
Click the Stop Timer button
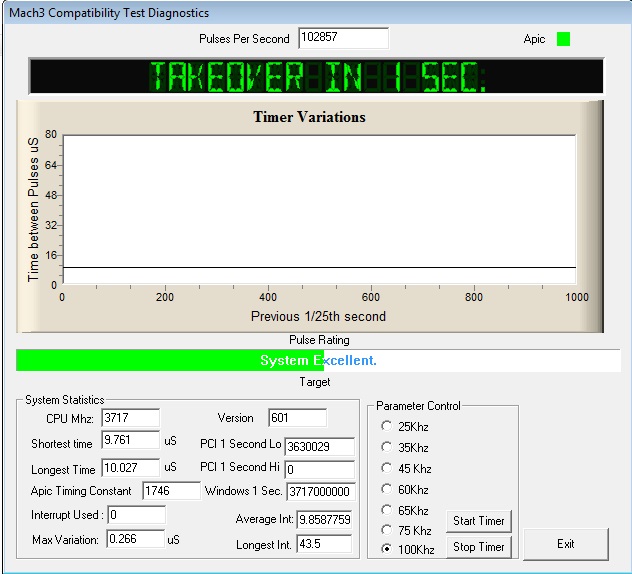479,547
